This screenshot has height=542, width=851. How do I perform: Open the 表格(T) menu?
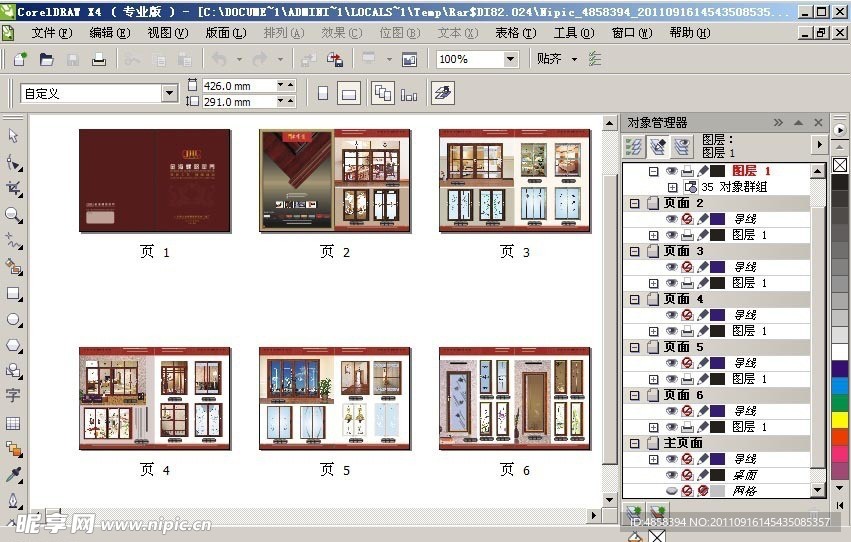click(514, 32)
